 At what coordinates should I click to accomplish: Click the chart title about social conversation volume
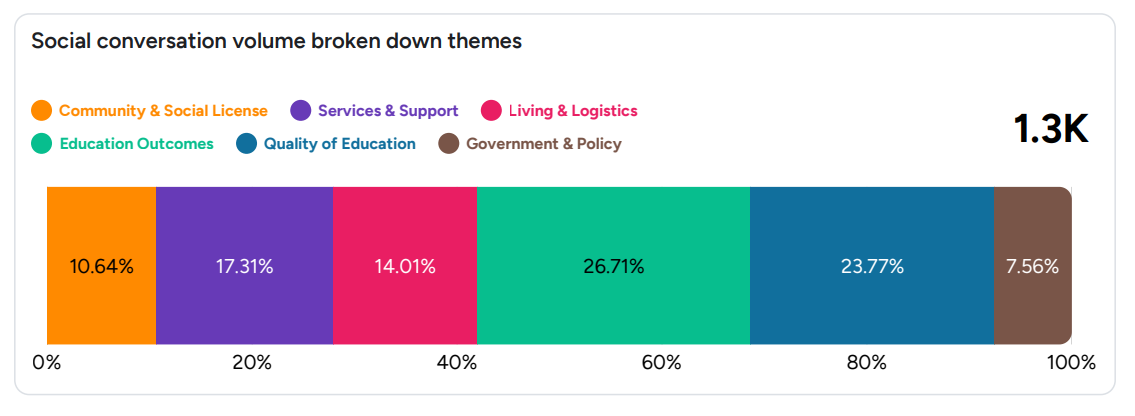pos(276,42)
